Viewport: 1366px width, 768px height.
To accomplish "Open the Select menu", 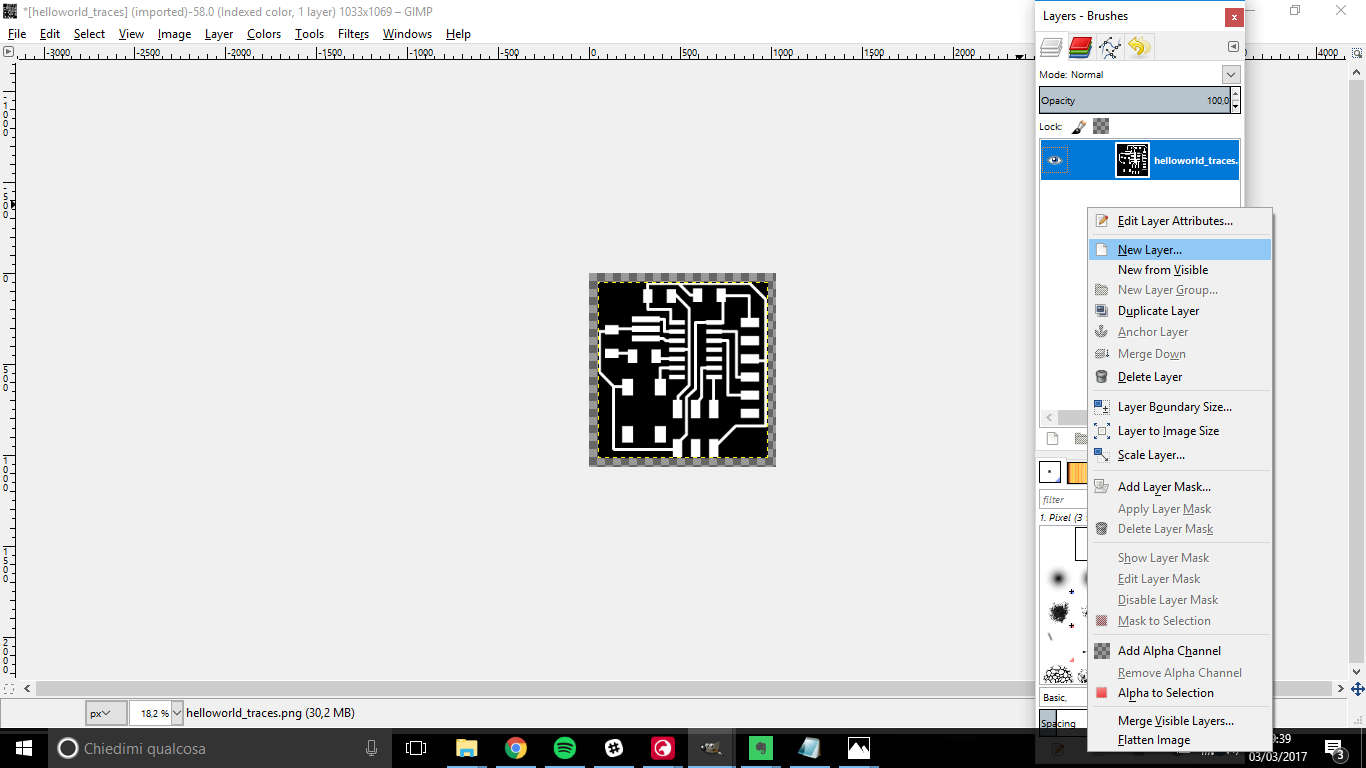I will click(89, 34).
